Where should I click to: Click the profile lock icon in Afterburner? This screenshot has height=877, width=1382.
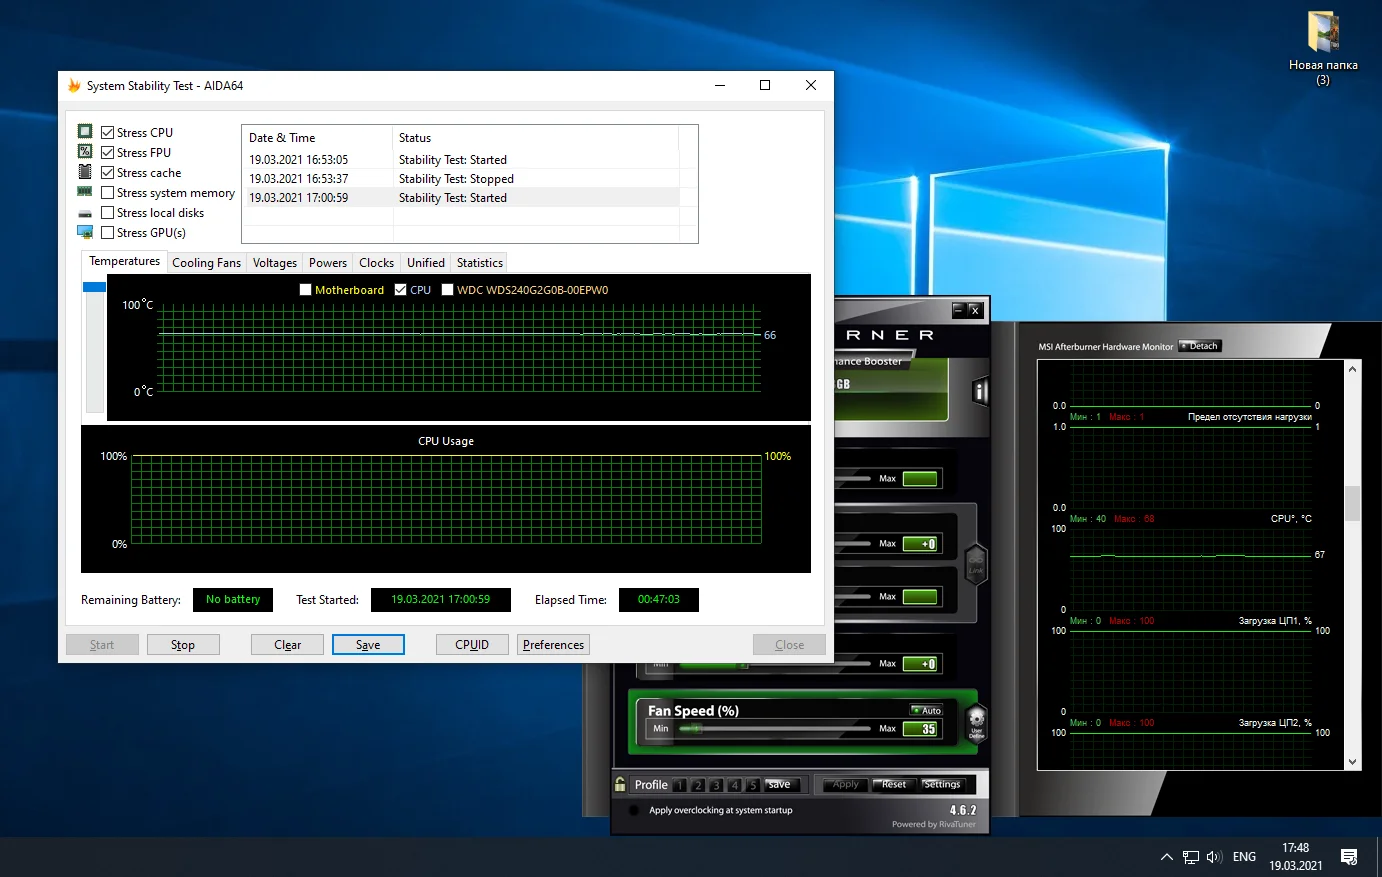[620, 785]
